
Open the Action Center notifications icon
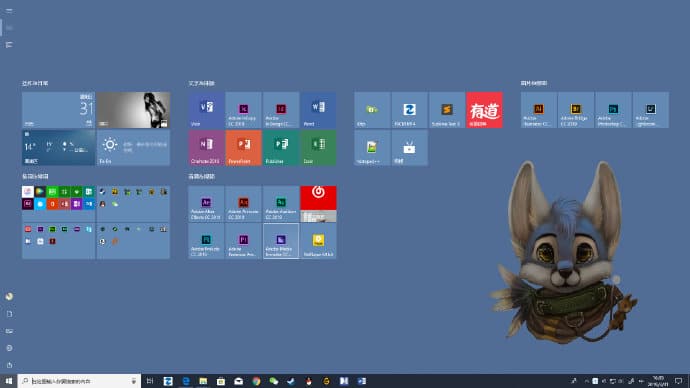(679, 381)
